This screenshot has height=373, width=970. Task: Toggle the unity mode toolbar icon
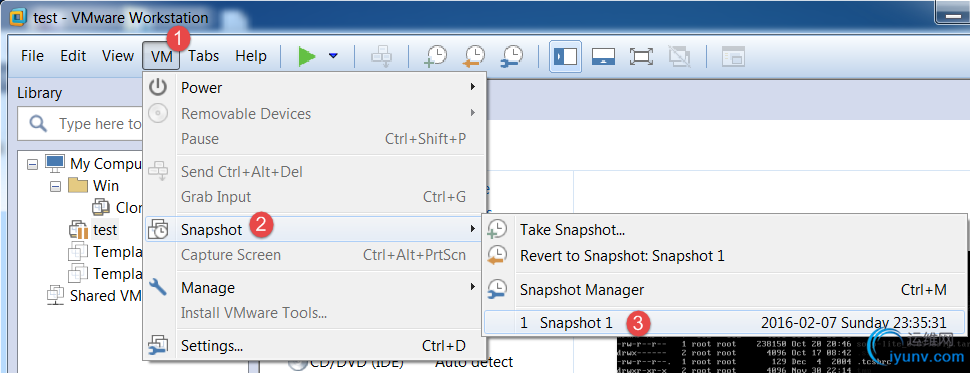point(679,56)
